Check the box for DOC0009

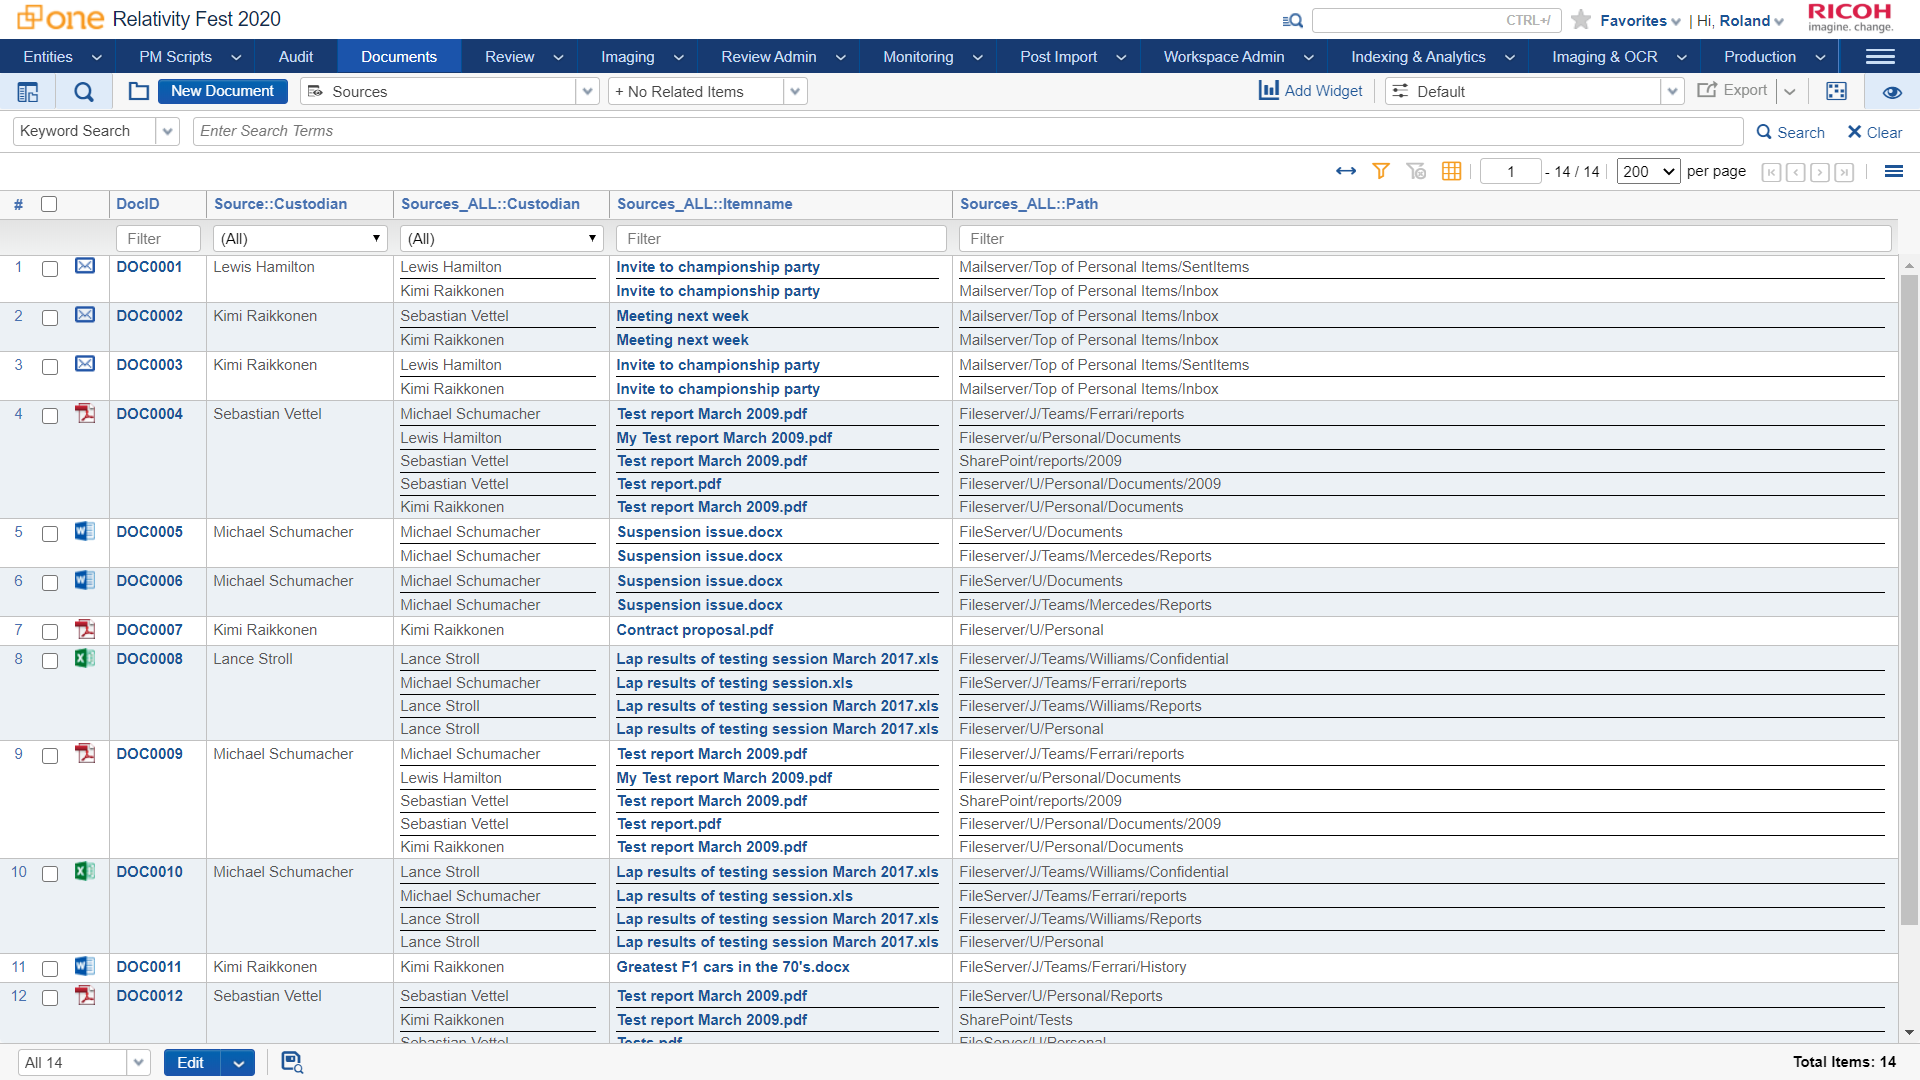coord(50,755)
